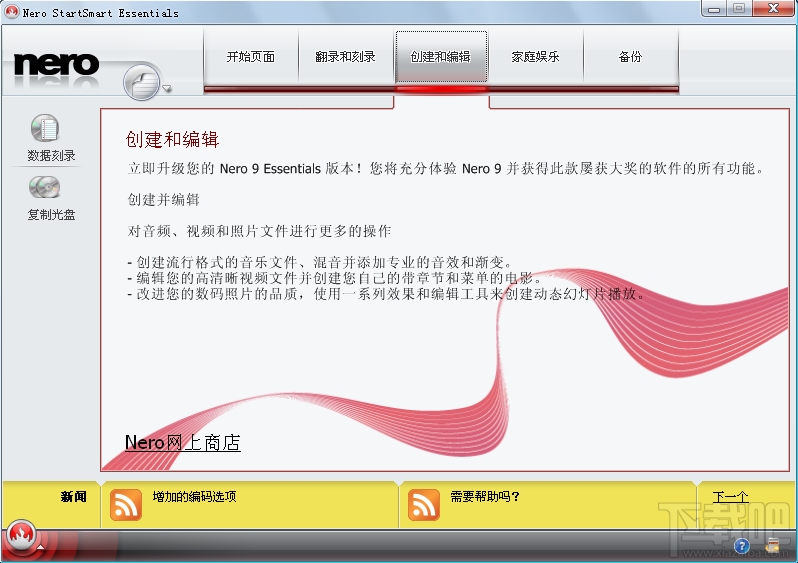
Task: Open the 增加的编码选项 news headline
Action: pos(194,496)
